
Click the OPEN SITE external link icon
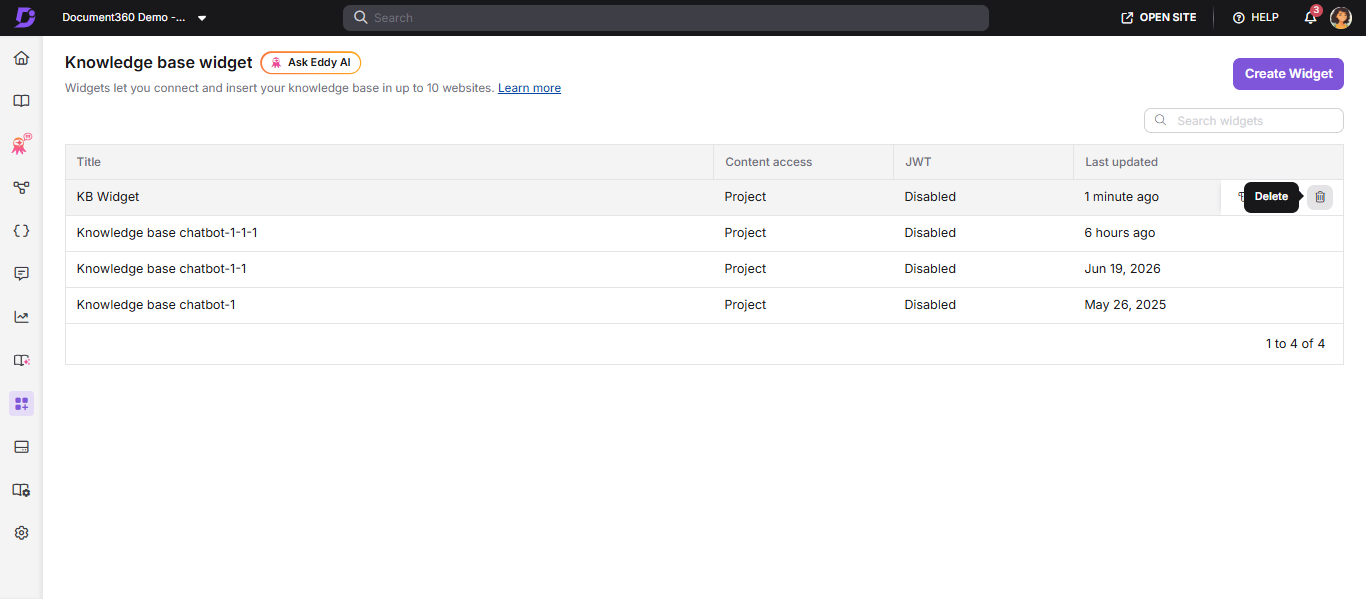pyautogui.click(x=1127, y=18)
